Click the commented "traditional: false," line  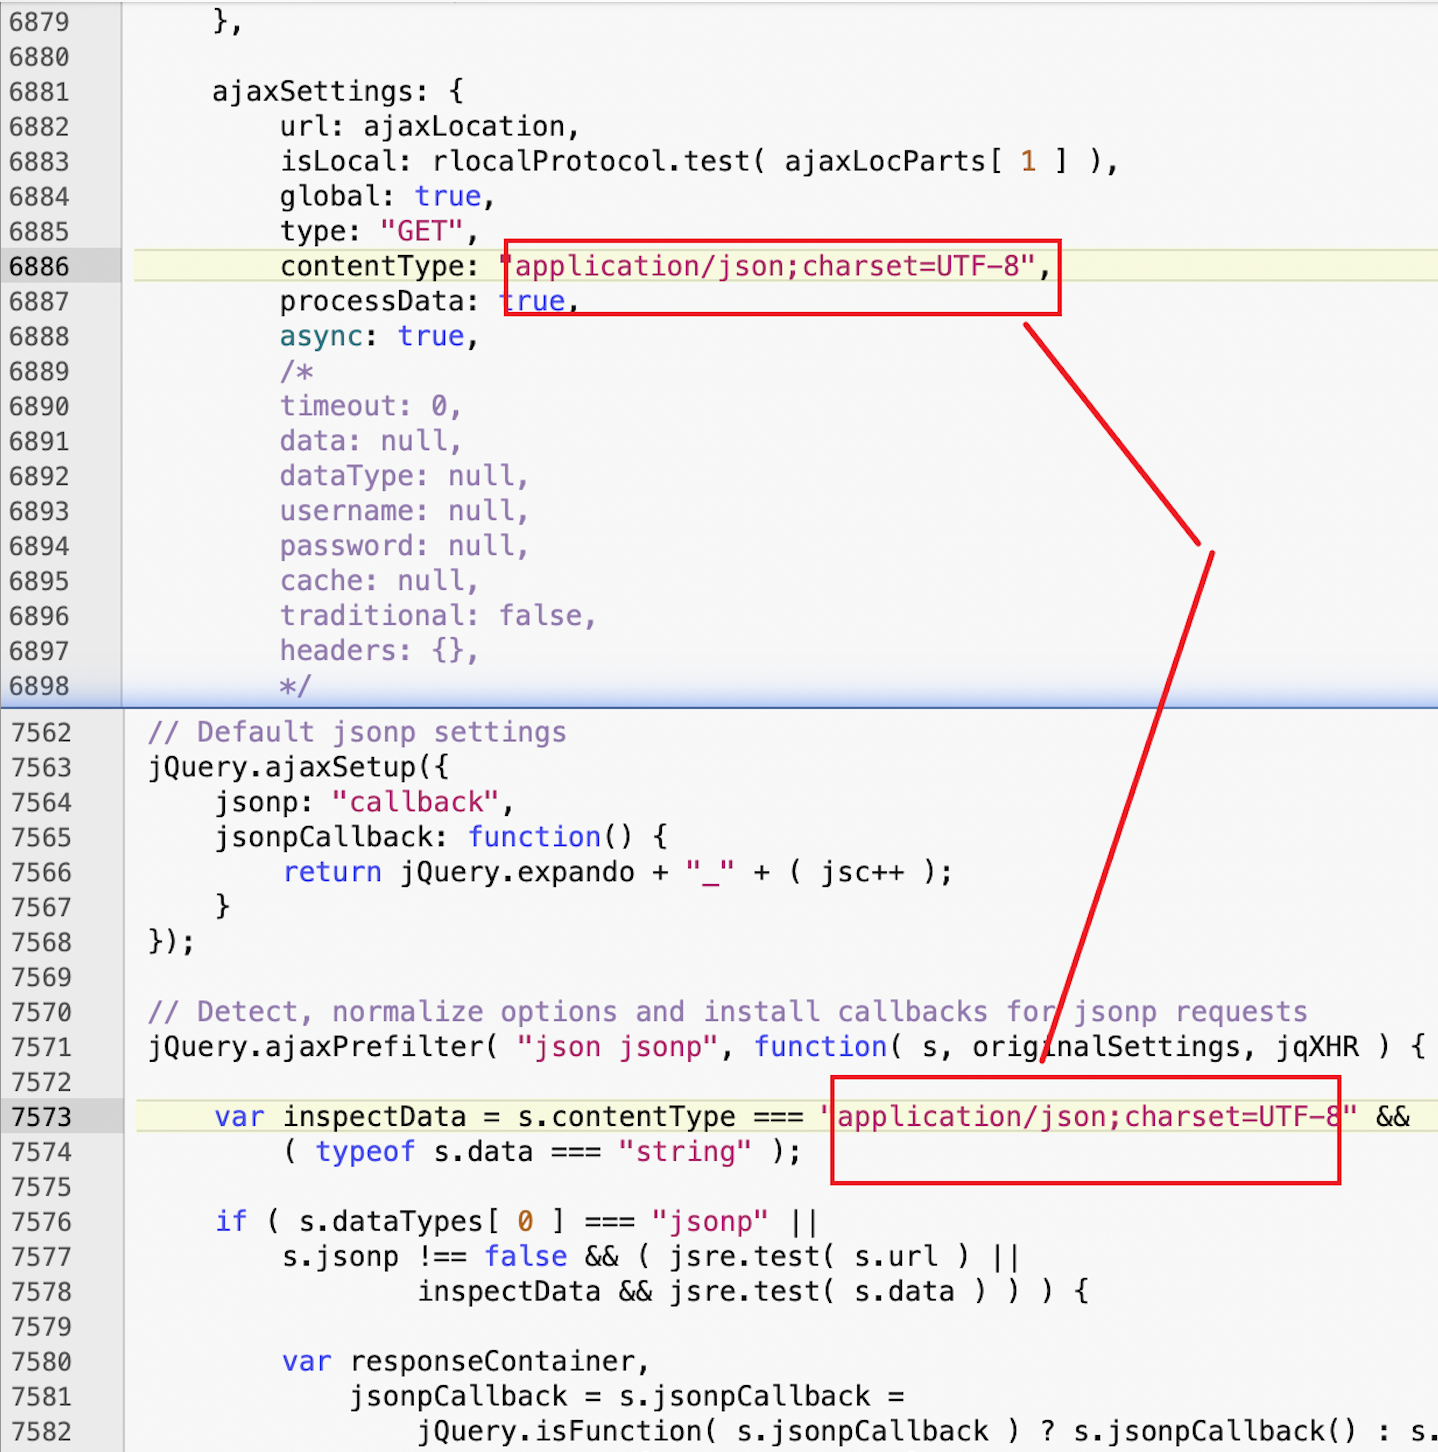(x=439, y=616)
